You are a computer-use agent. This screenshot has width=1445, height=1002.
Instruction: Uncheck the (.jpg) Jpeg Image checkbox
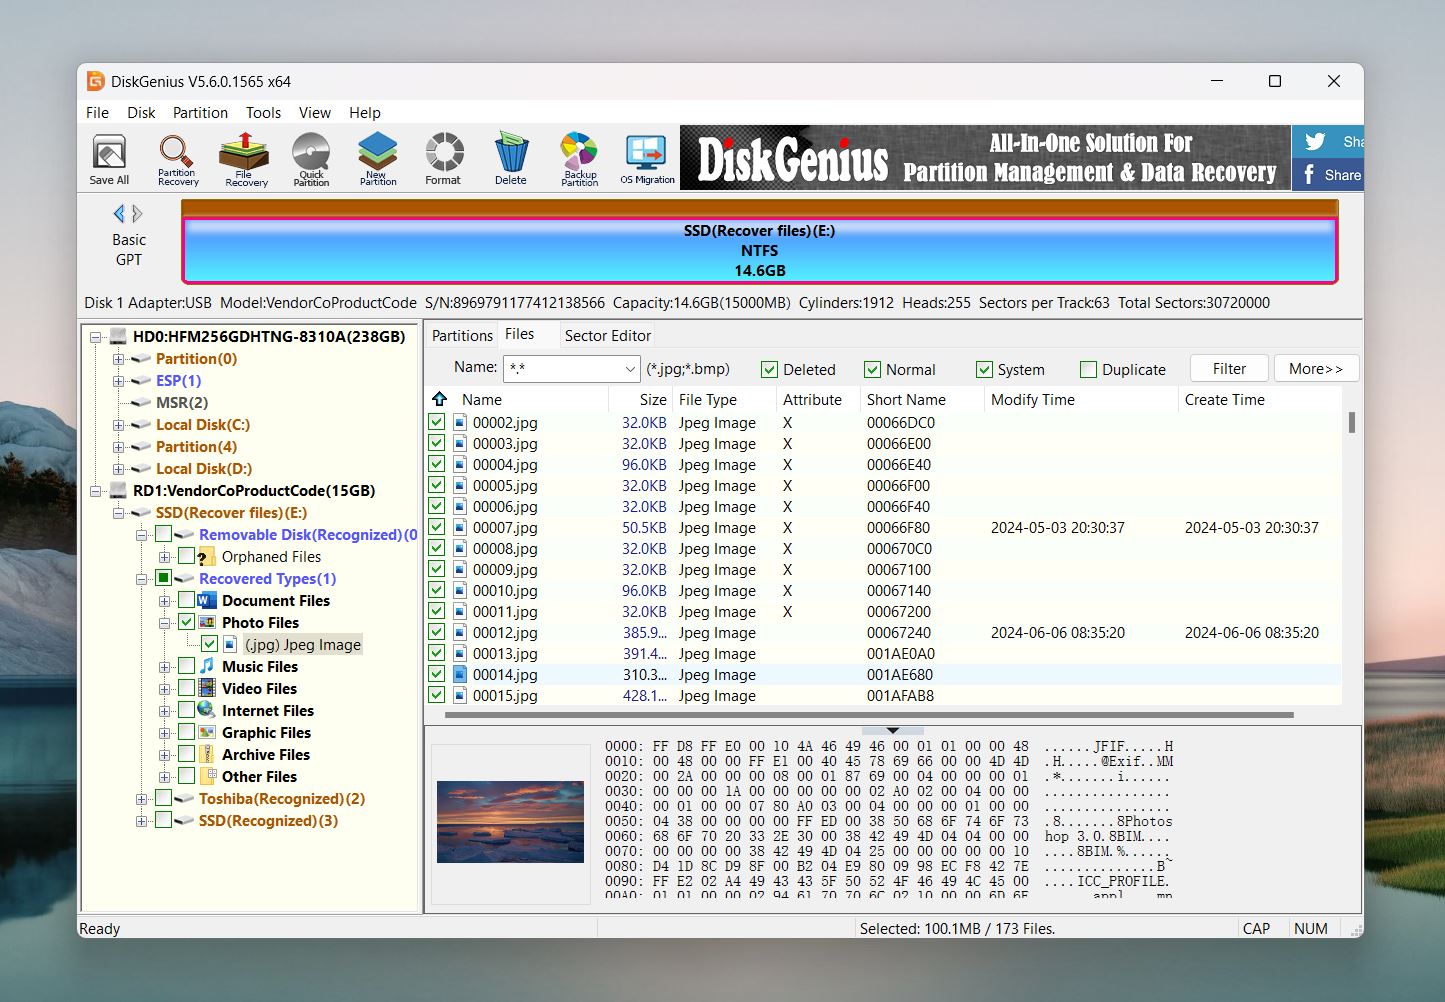click(x=209, y=644)
